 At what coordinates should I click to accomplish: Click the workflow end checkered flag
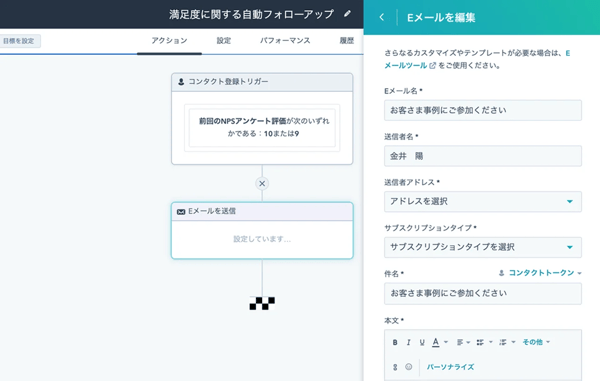coord(262,303)
